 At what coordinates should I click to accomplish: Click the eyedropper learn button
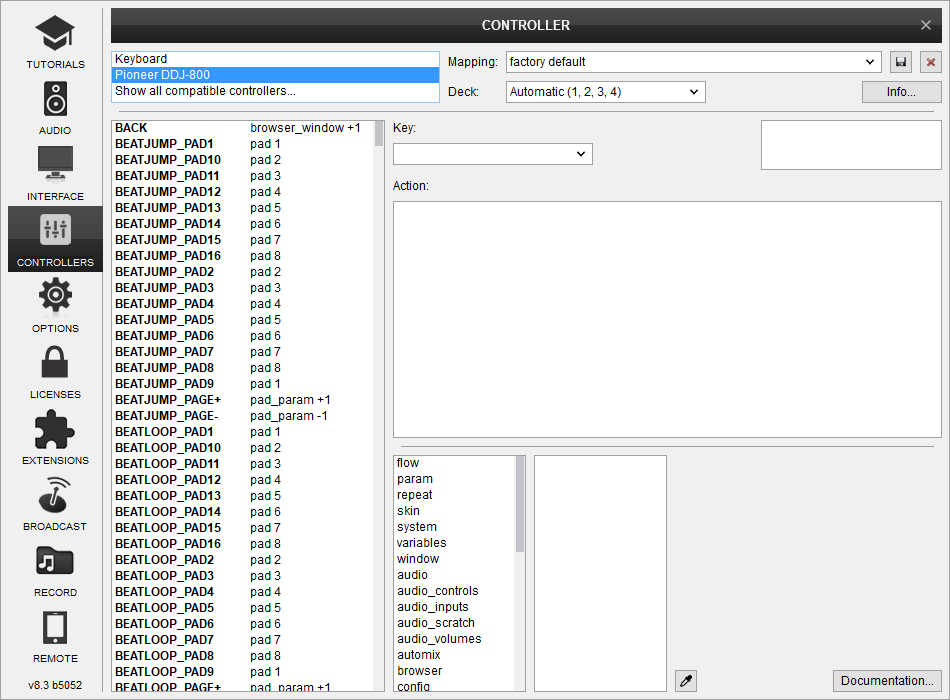686,681
